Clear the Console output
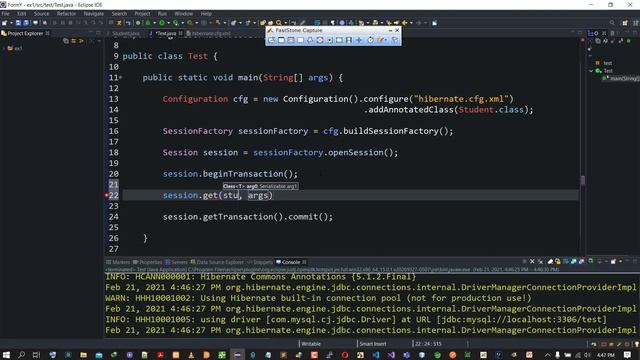Screen dimensions: 640x360 550,262
